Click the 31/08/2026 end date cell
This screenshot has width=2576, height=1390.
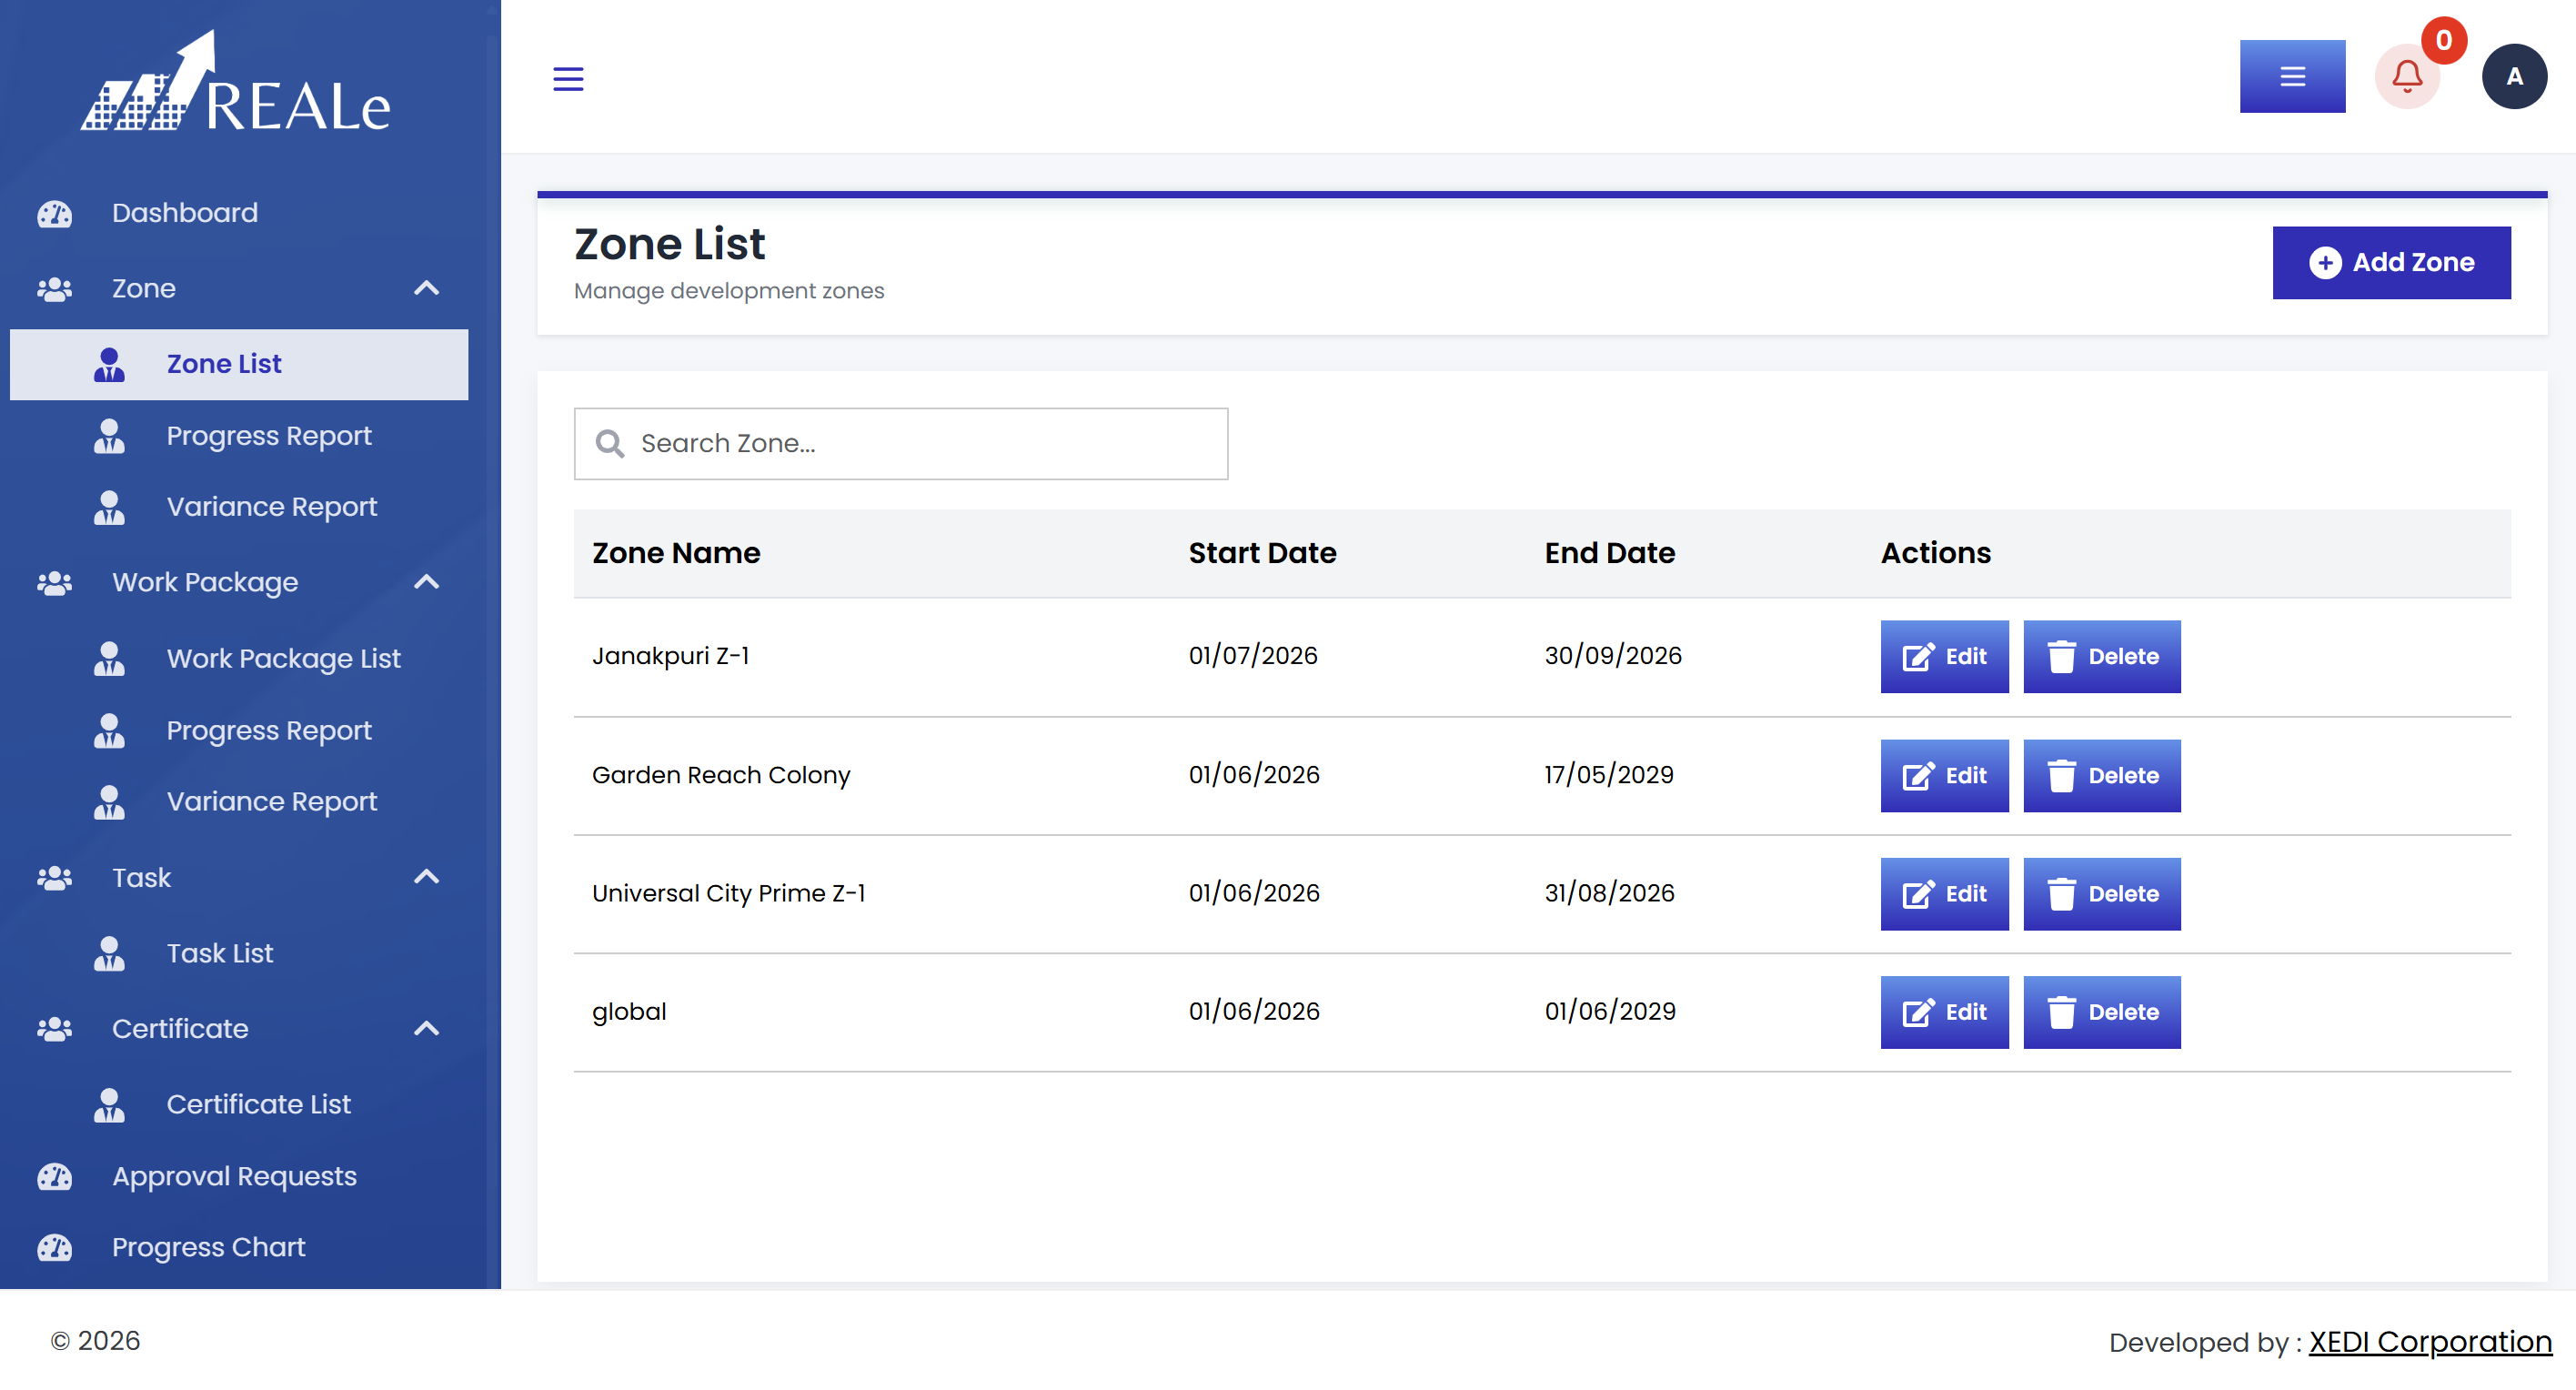point(1609,893)
